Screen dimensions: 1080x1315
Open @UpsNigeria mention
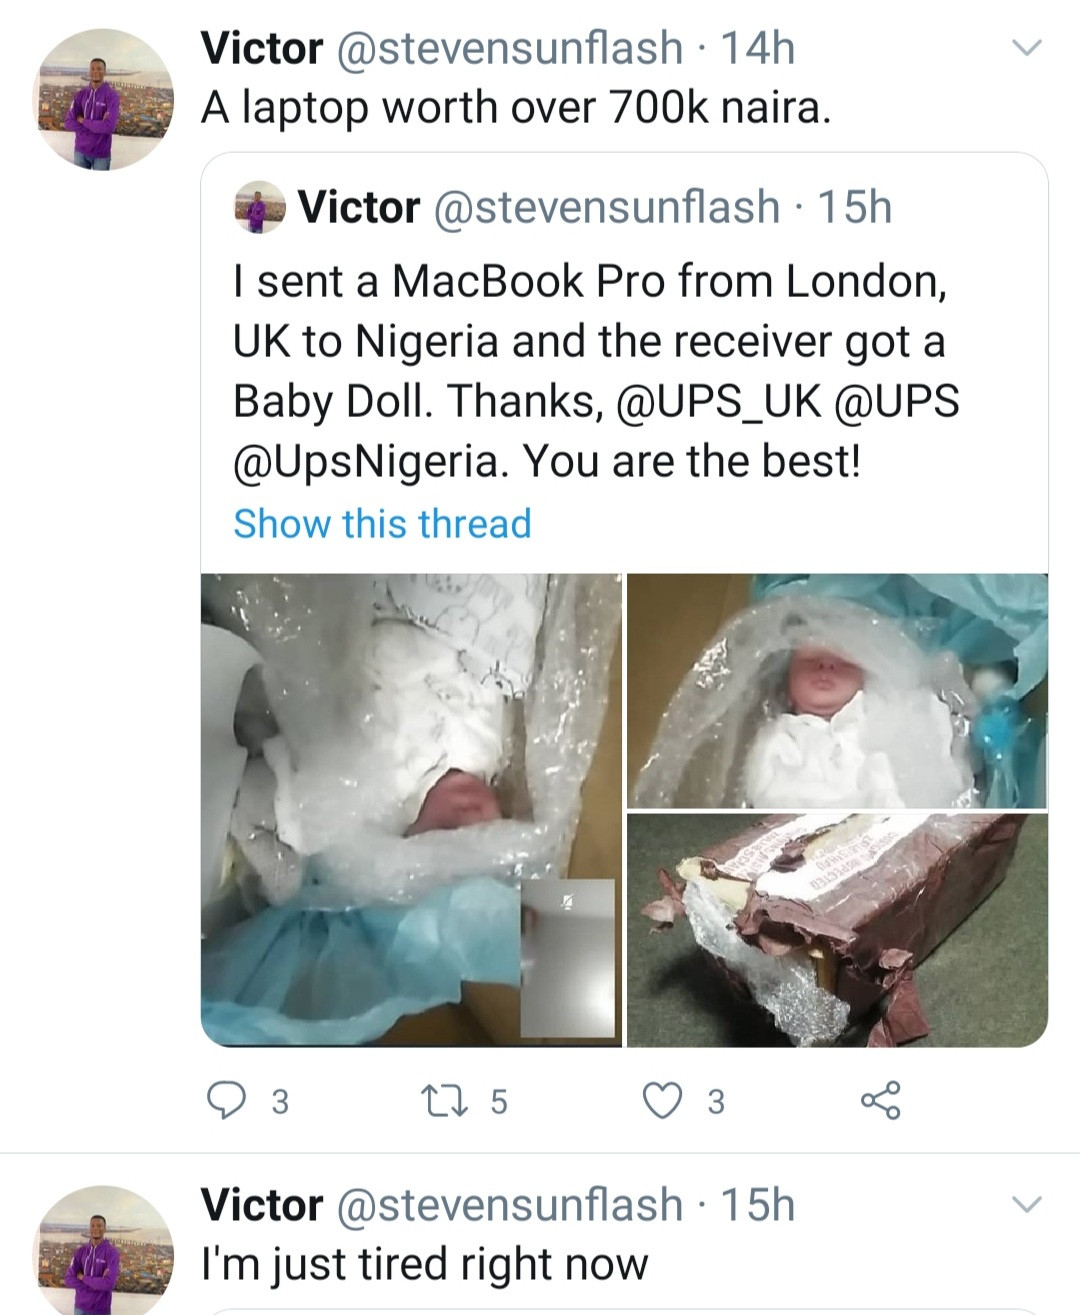tap(365, 462)
